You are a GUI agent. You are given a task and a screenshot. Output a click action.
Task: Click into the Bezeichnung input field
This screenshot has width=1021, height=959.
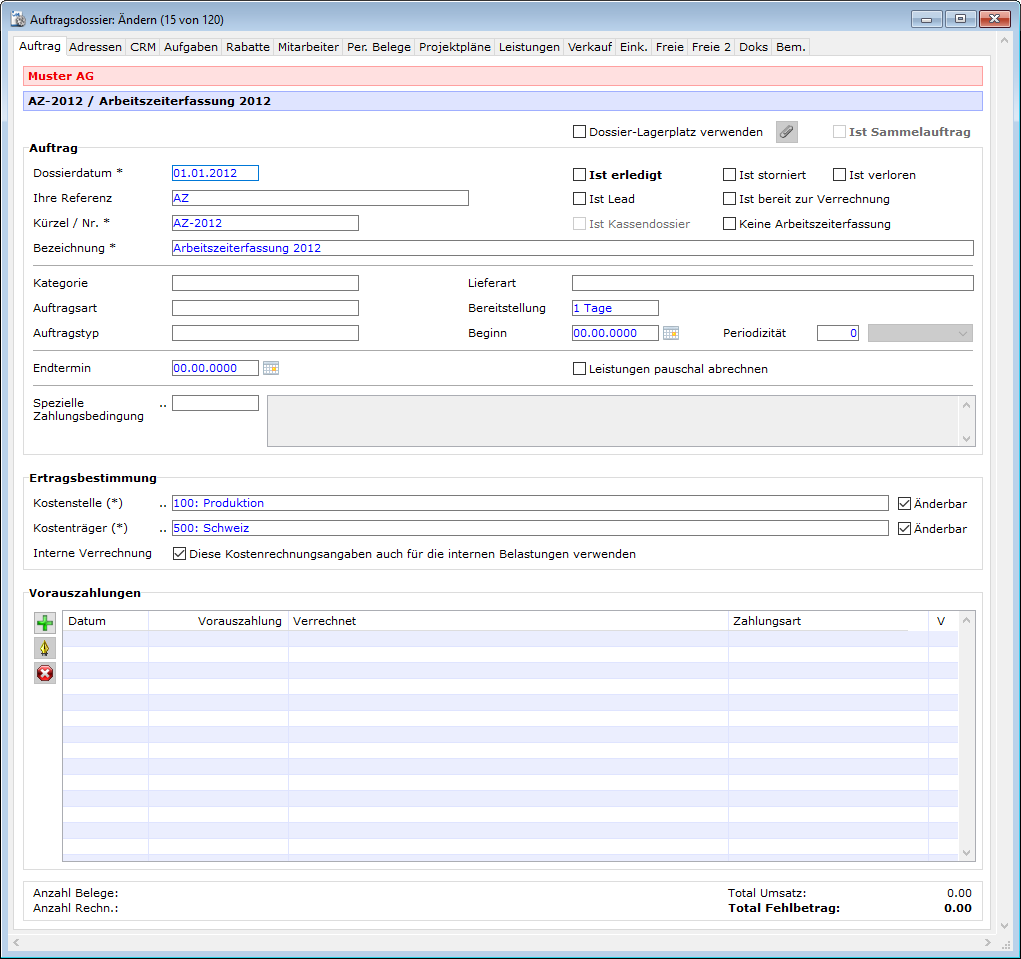point(572,248)
